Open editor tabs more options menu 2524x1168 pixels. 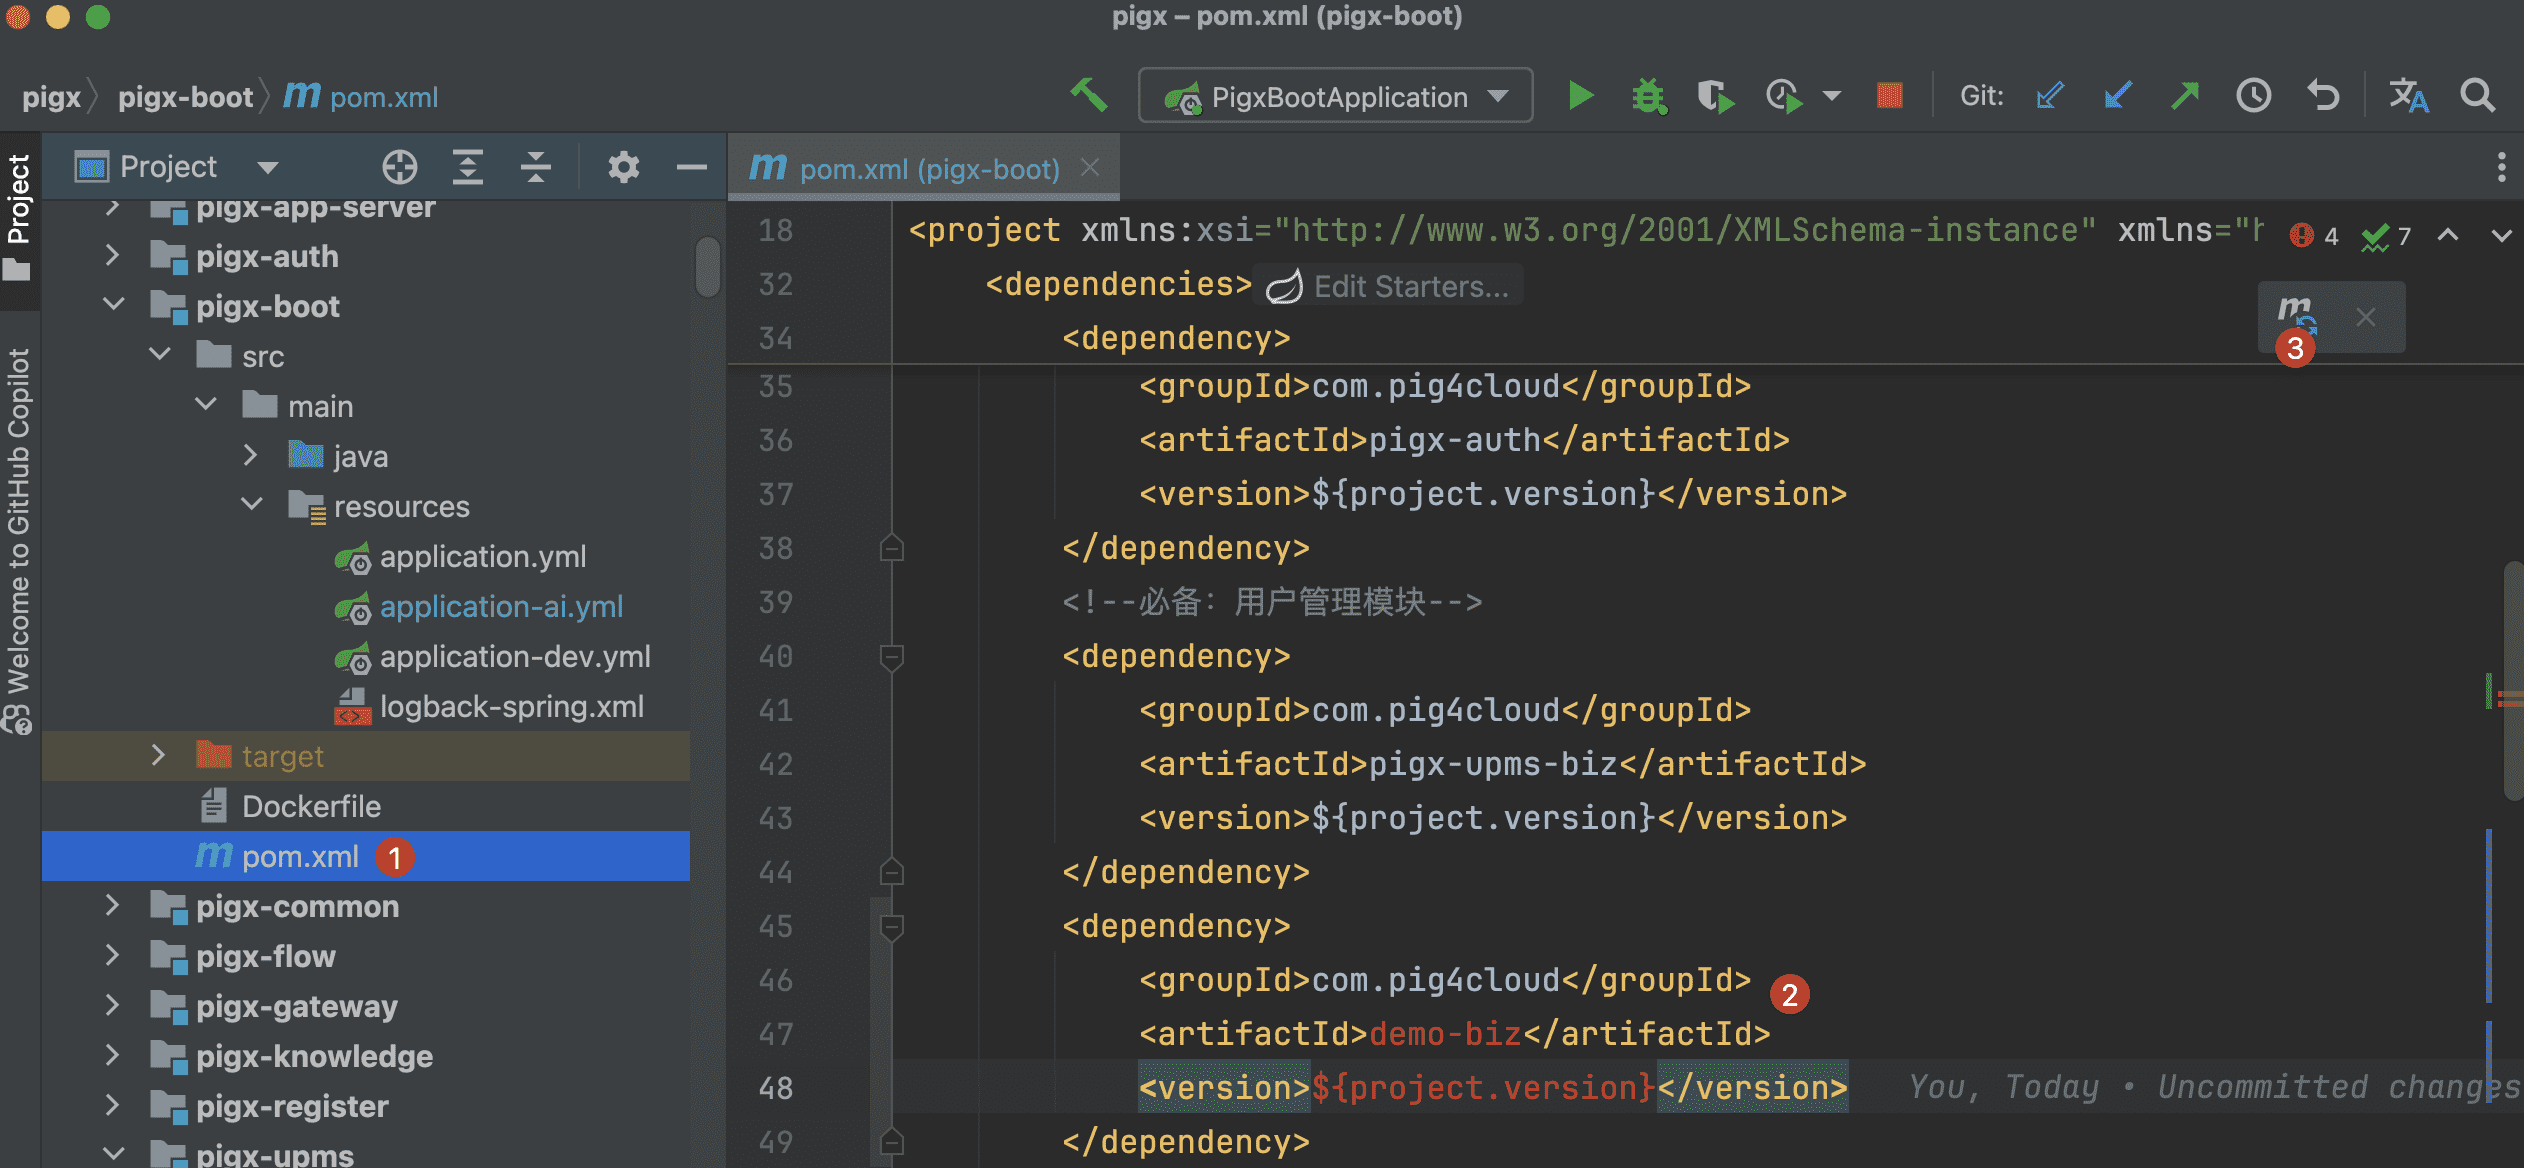click(x=2501, y=167)
